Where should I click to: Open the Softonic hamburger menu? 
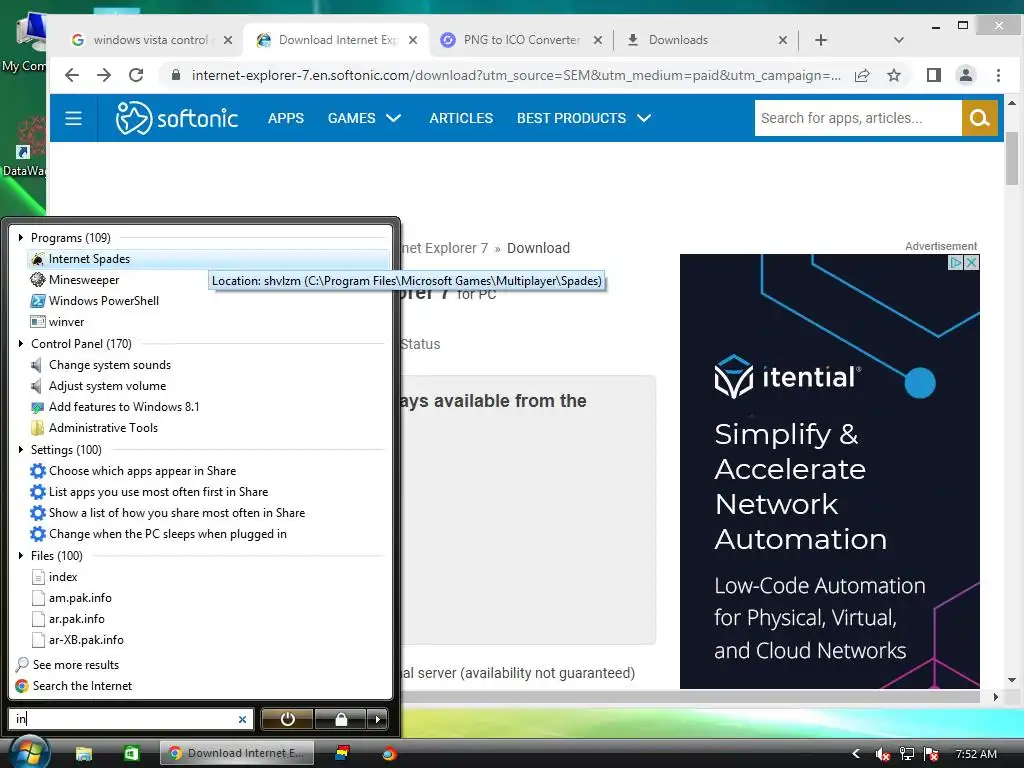[73, 118]
